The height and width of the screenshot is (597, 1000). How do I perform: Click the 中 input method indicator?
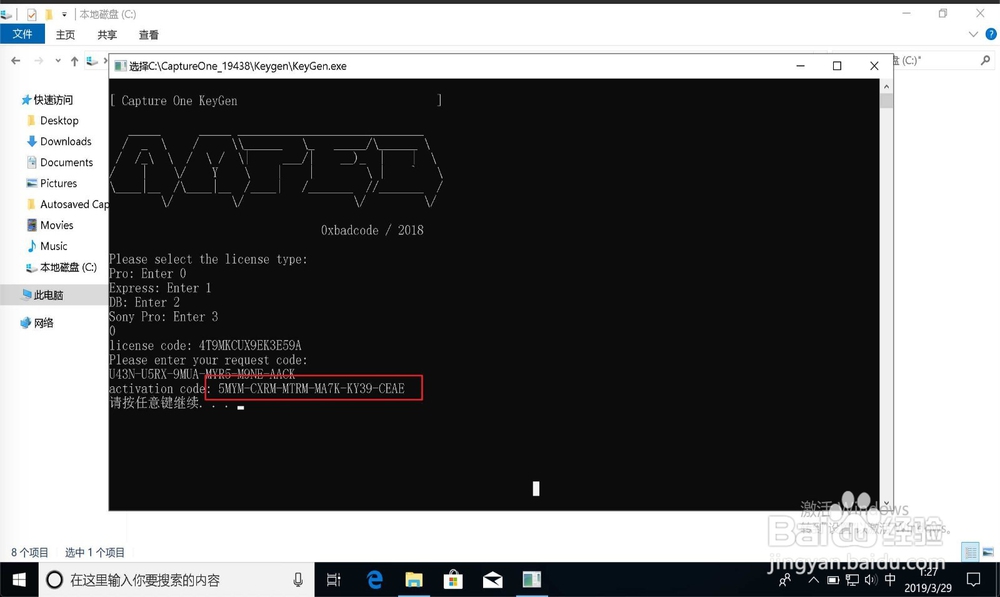(x=890, y=579)
